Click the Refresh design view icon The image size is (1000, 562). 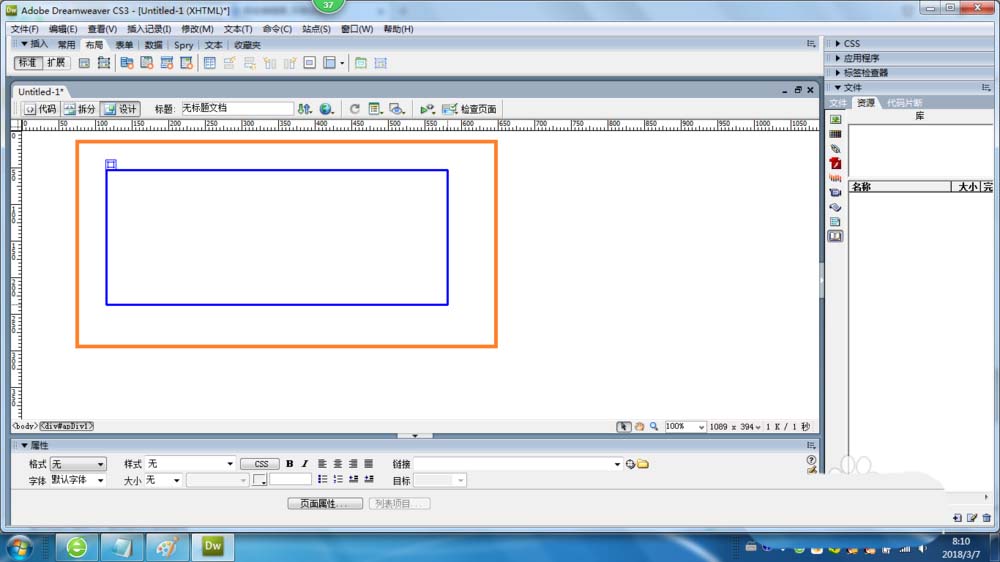pos(354,109)
